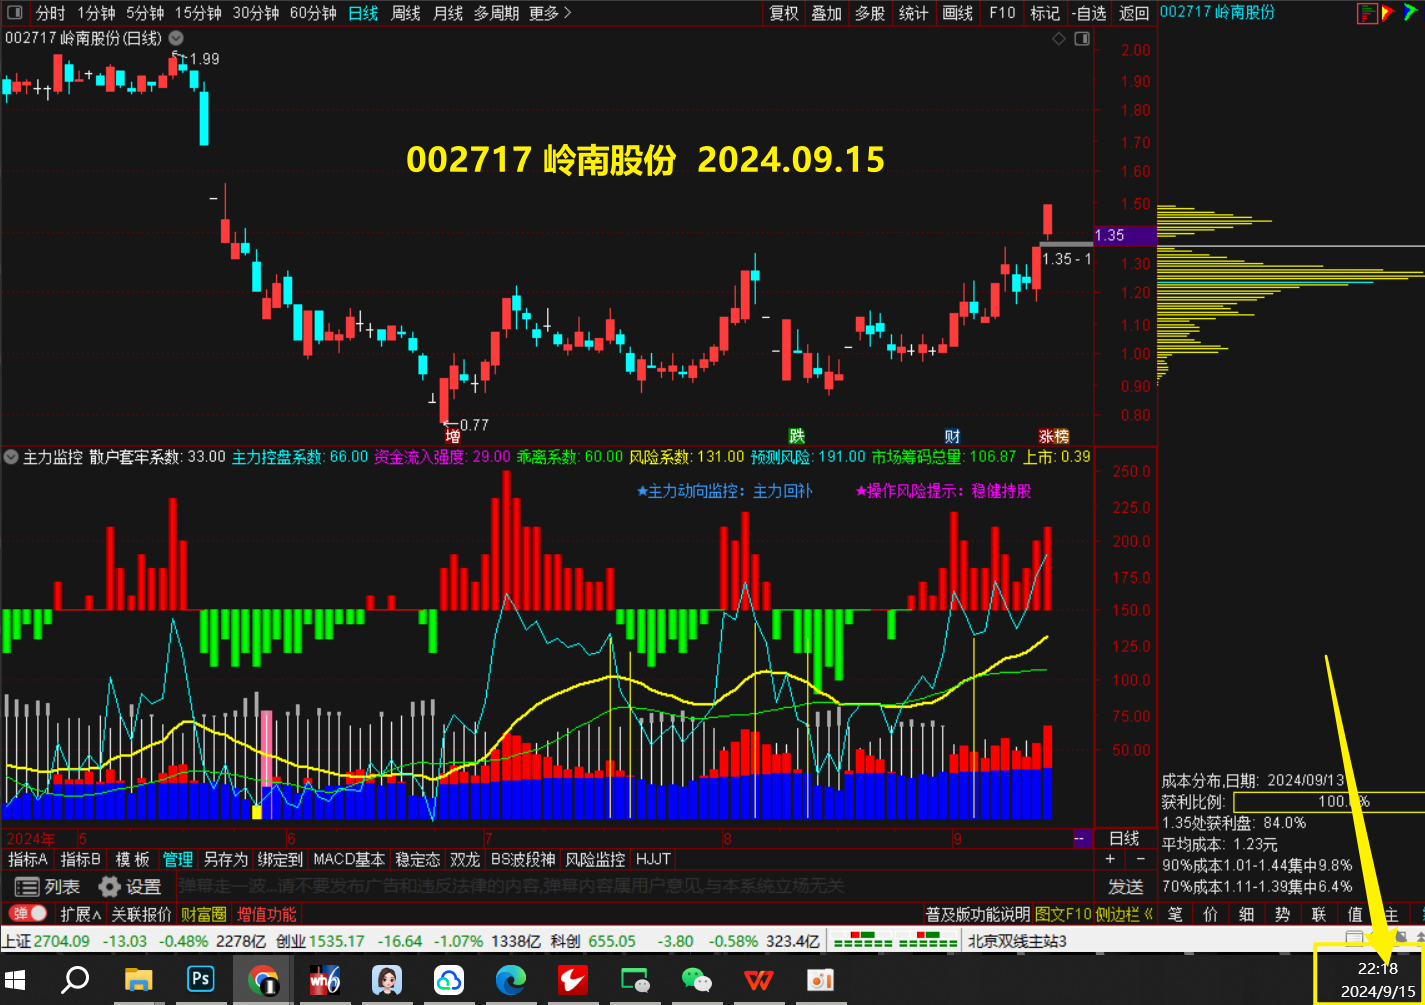Toggle the side panel layout icon
The width and height of the screenshot is (1425, 1005).
tap(1081, 39)
